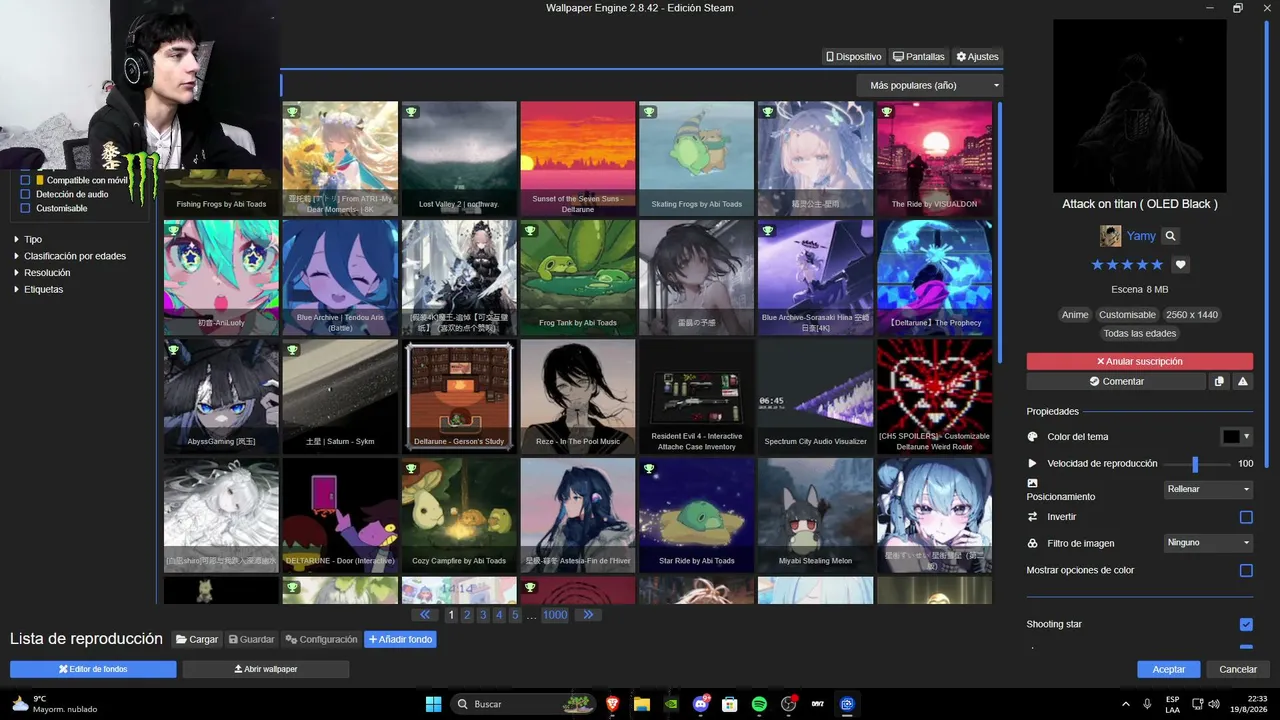Show hidden system tray icons
This screenshot has width=1280, height=720.
coord(1126,704)
